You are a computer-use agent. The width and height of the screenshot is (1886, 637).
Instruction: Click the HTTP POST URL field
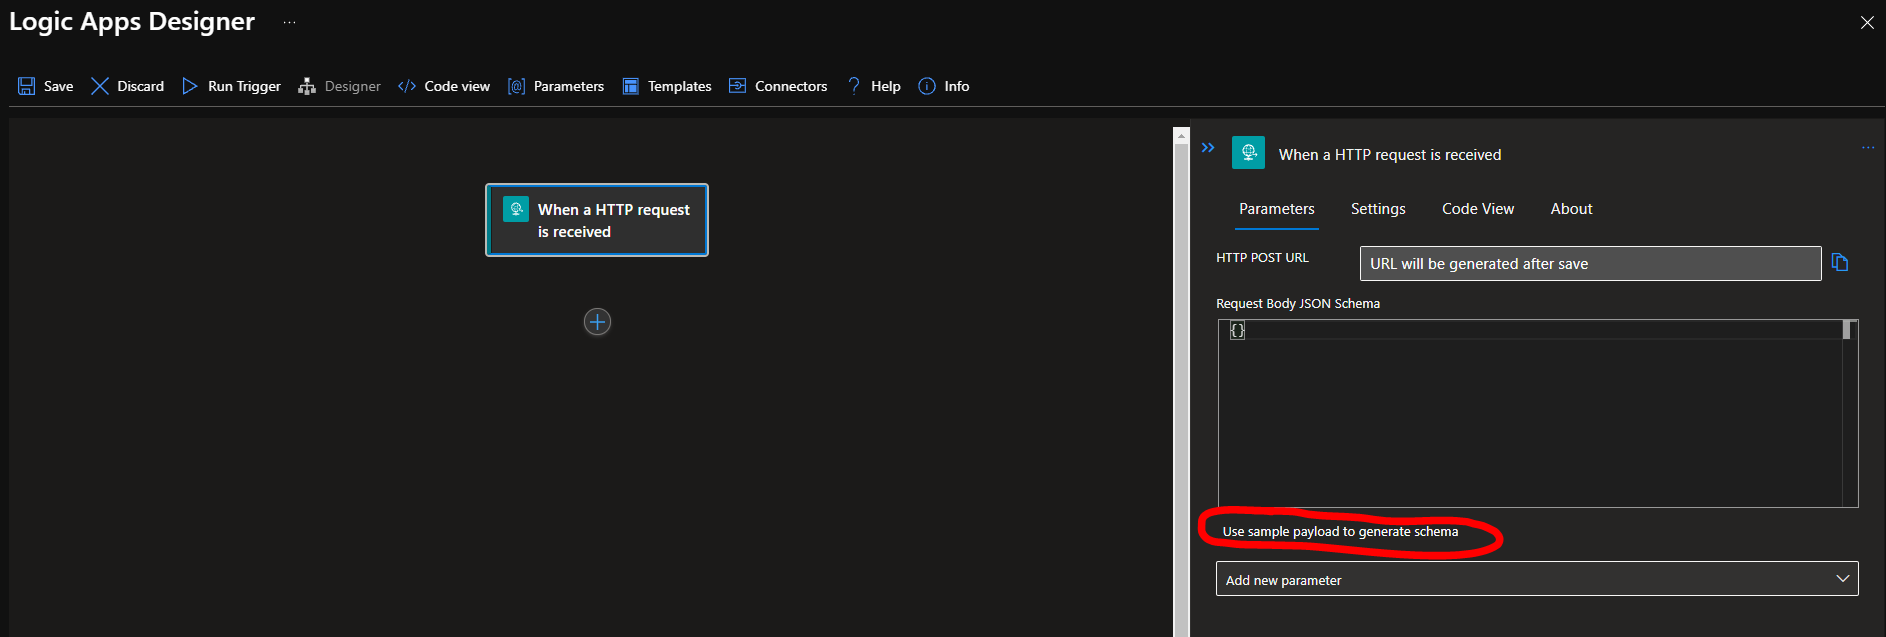(1590, 264)
